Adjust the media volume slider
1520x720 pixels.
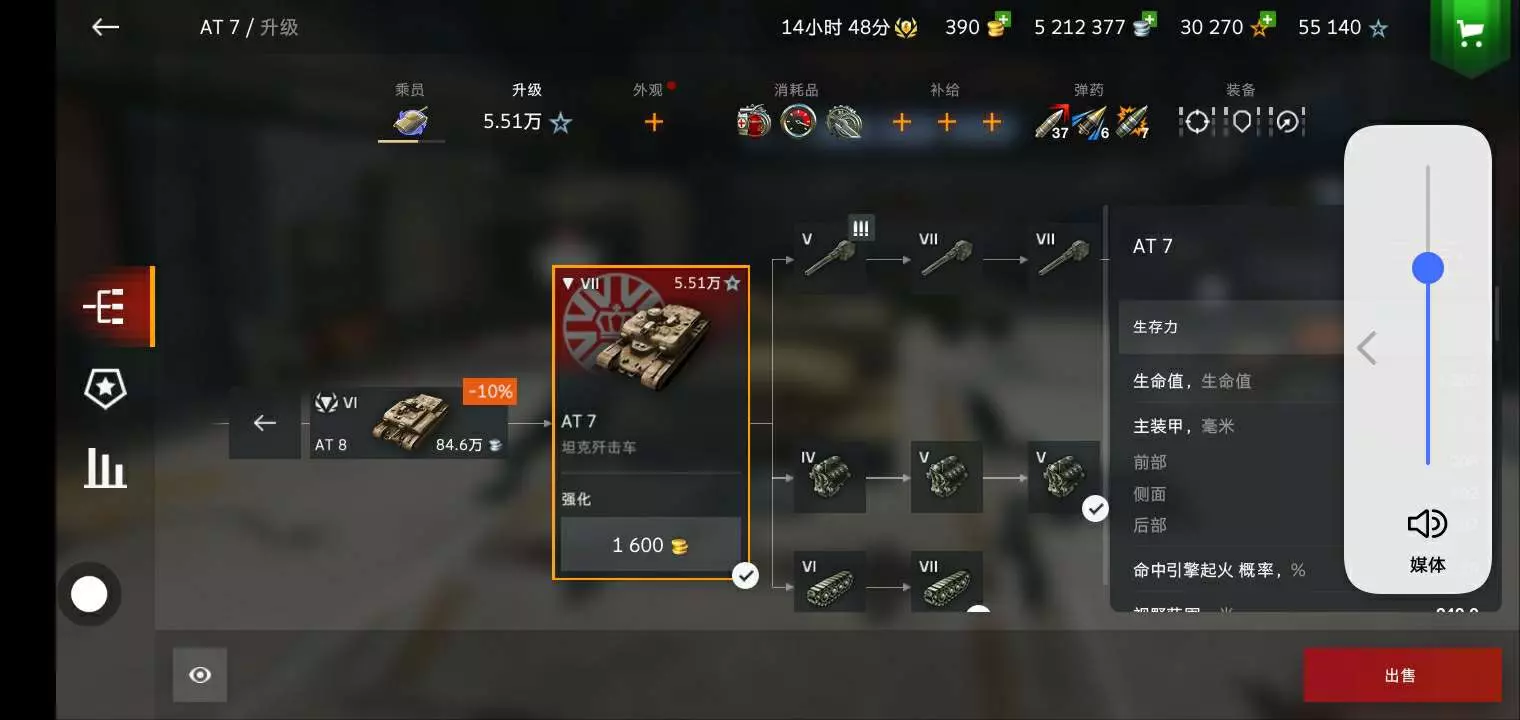click(1428, 315)
